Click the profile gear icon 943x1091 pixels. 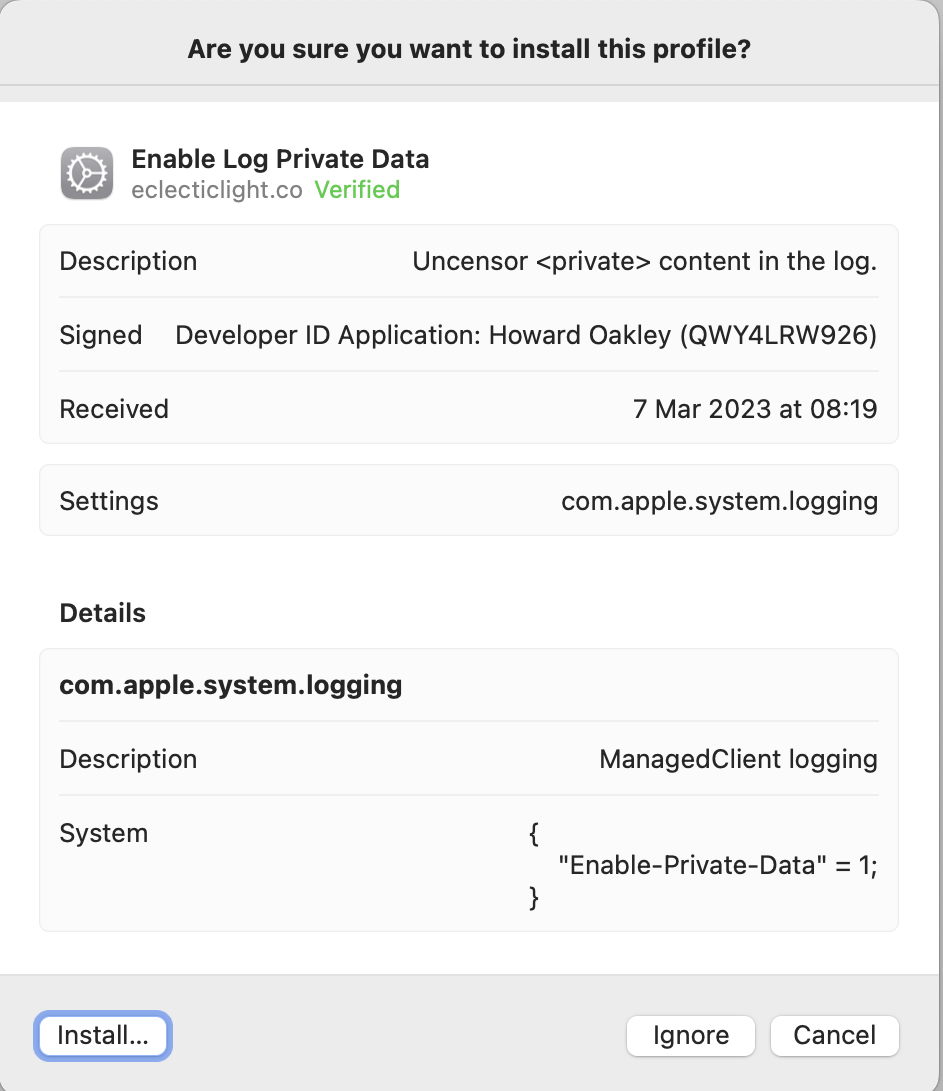pyautogui.click(x=87, y=174)
